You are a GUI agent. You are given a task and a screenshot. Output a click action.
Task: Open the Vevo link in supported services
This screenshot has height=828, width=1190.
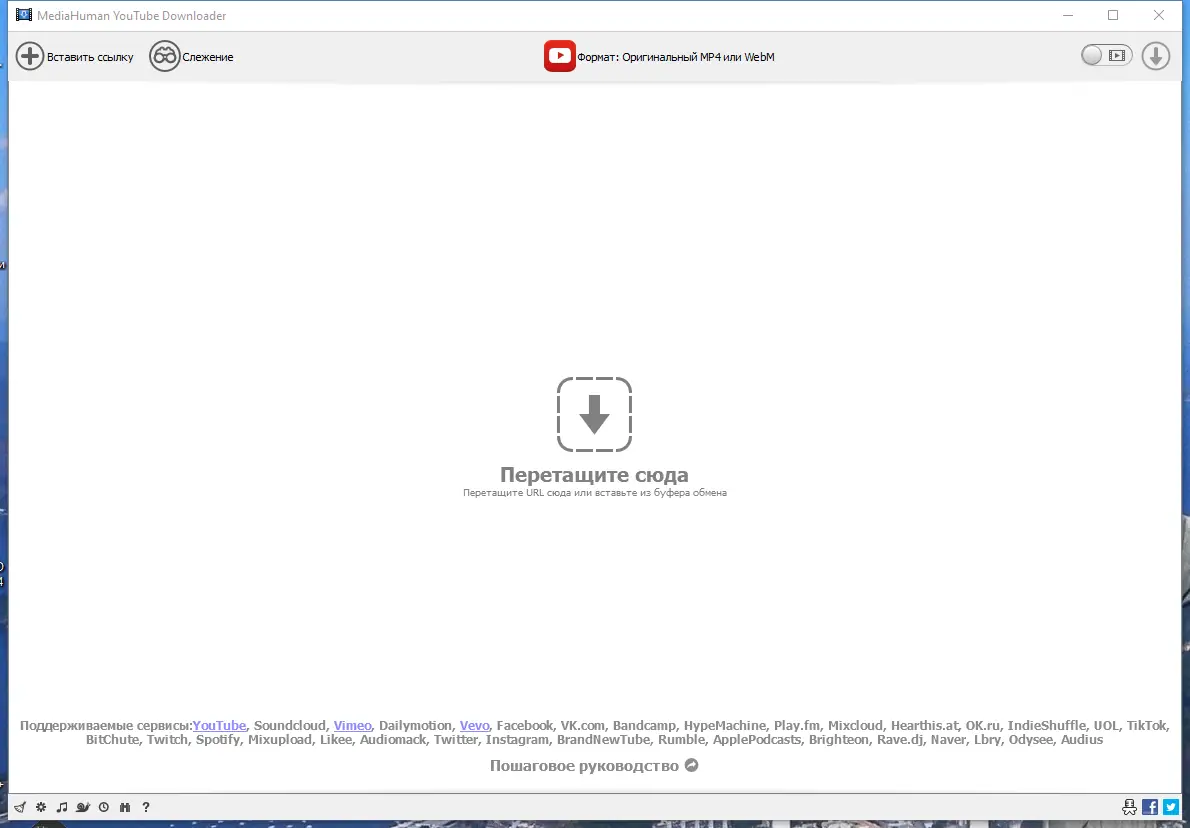pos(474,726)
